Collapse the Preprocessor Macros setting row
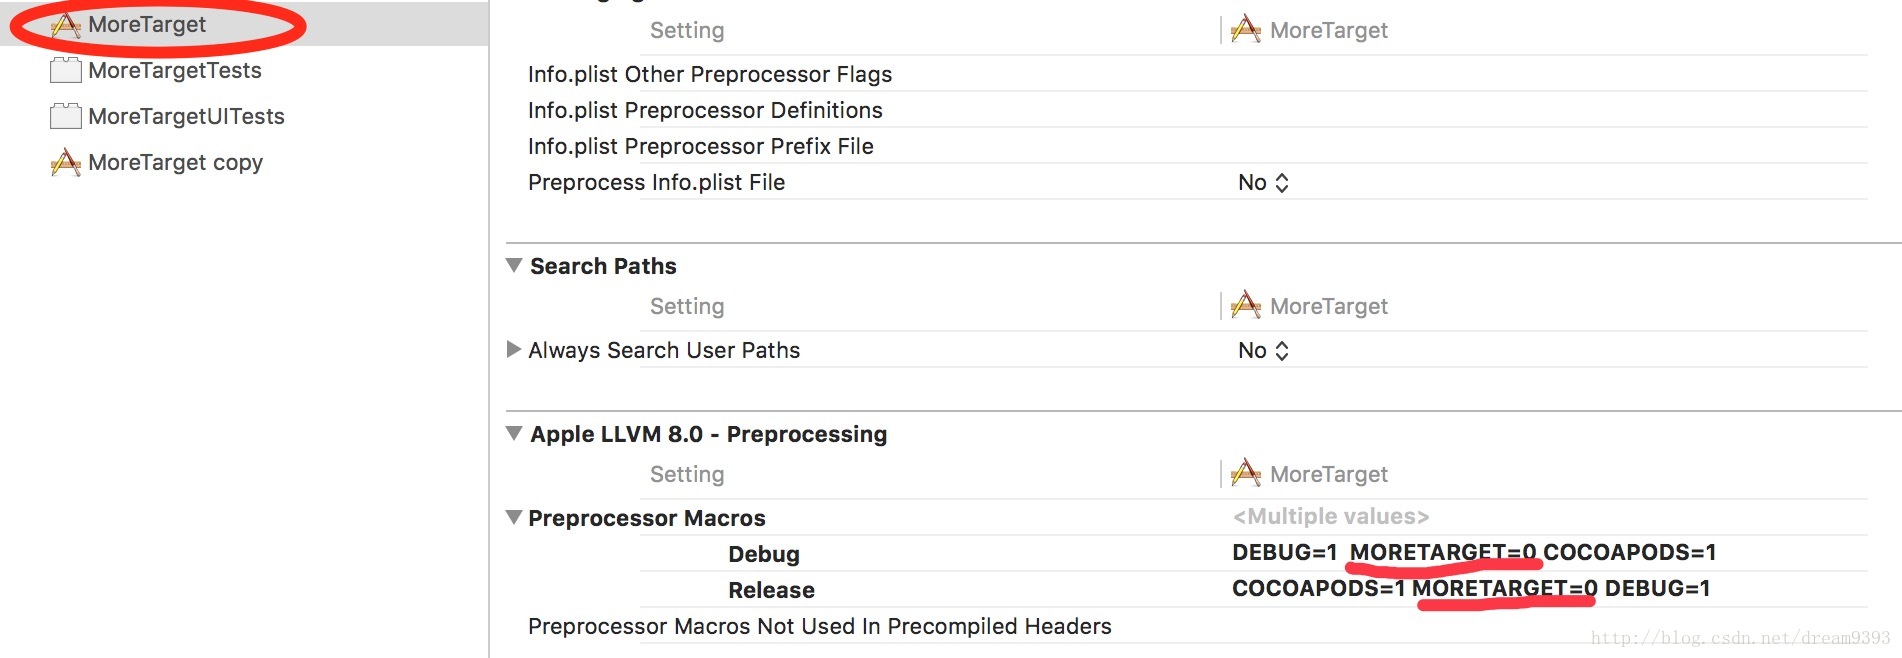 (514, 518)
